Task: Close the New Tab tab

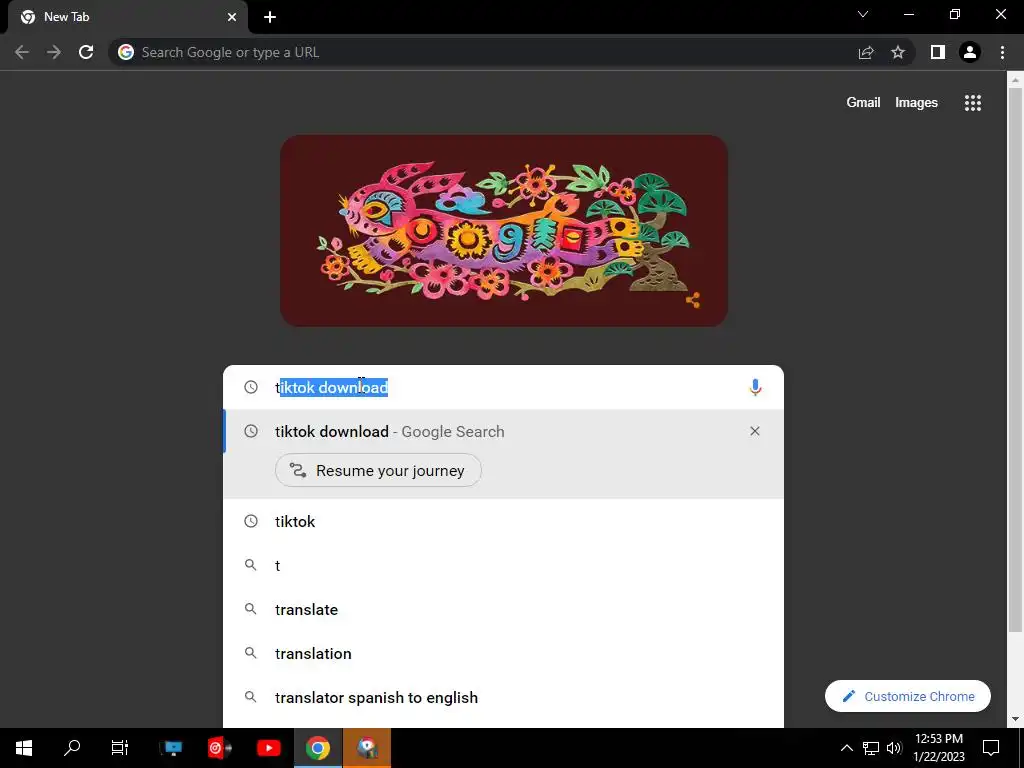Action: [x=232, y=17]
